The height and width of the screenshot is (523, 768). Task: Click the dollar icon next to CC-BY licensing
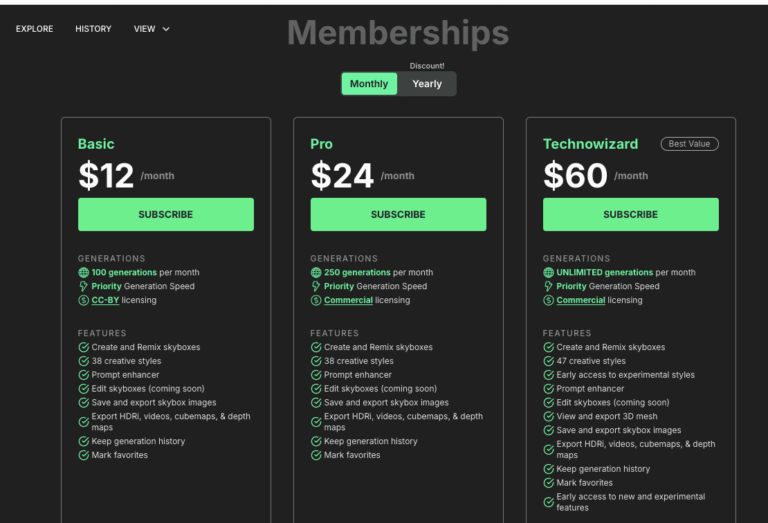click(x=83, y=300)
